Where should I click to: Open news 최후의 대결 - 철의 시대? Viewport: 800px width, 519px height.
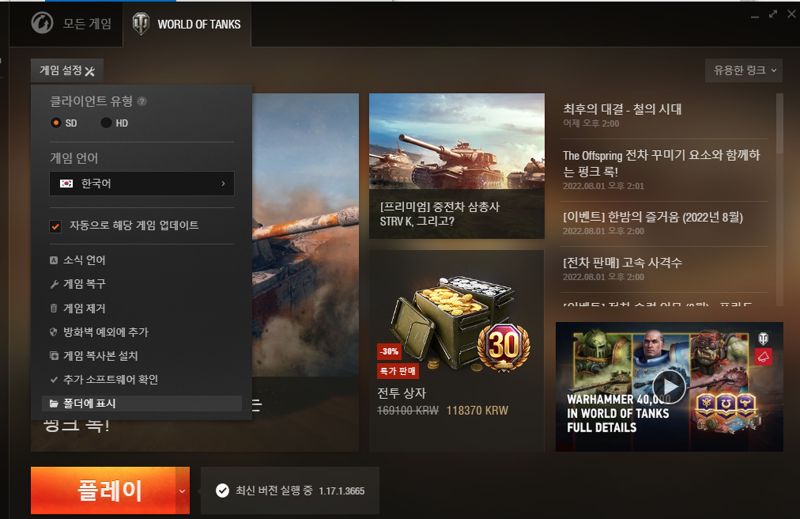click(622, 109)
